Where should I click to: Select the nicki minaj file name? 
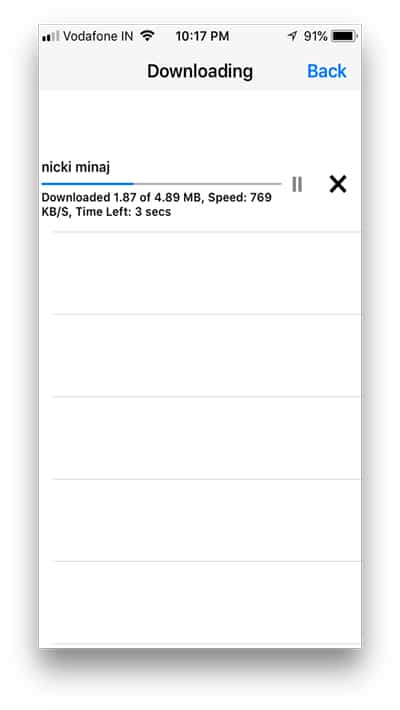click(x=76, y=167)
